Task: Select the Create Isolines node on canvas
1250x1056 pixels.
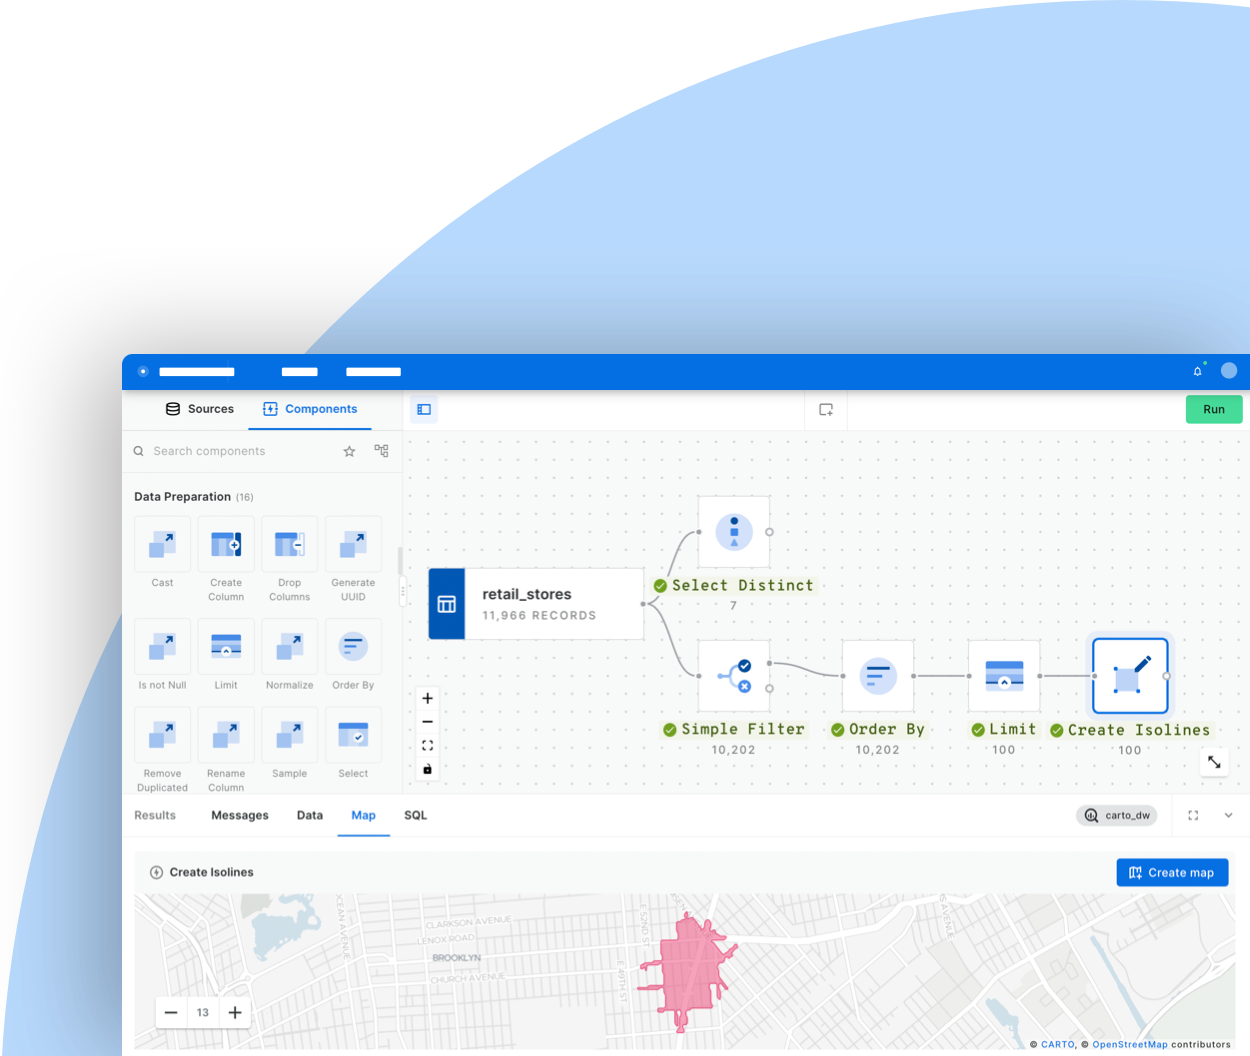Action: [1130, 675]
